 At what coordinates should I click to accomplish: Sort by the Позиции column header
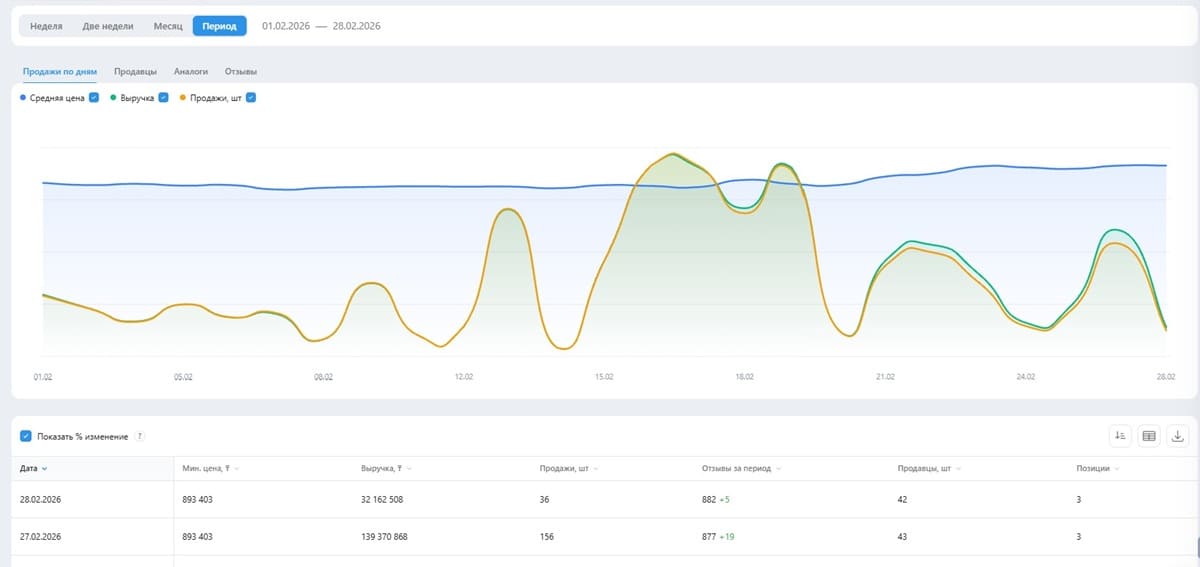pyautogui.click(x=1097, y=468)
